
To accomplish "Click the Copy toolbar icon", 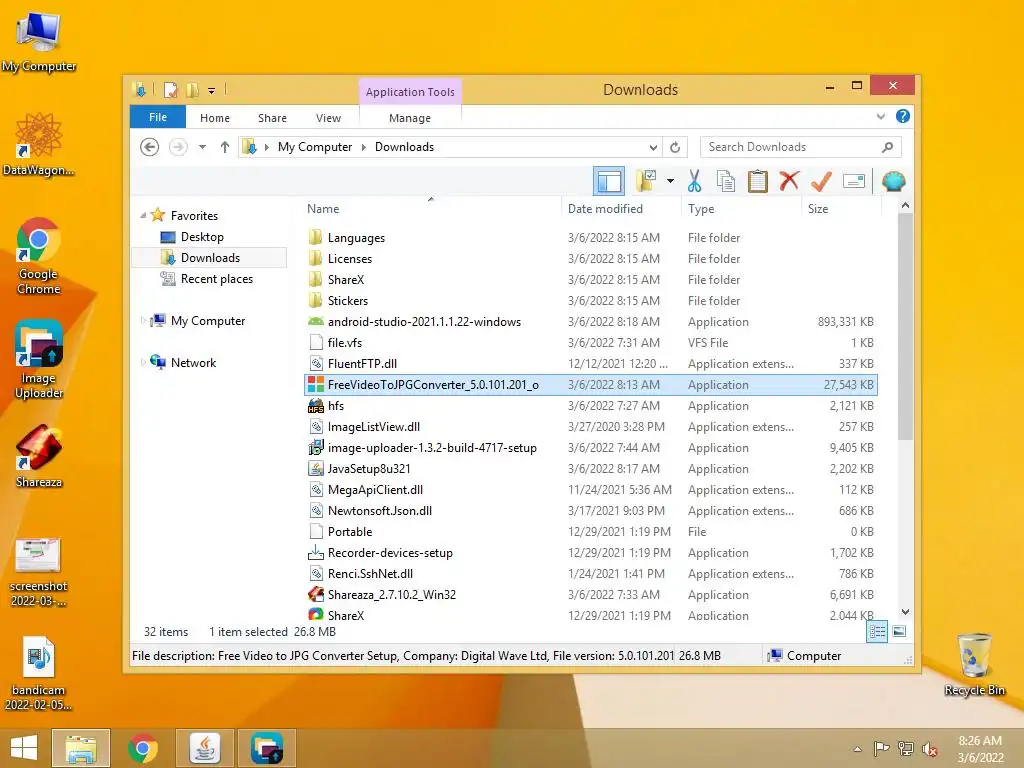I will (x=726, y=182).
